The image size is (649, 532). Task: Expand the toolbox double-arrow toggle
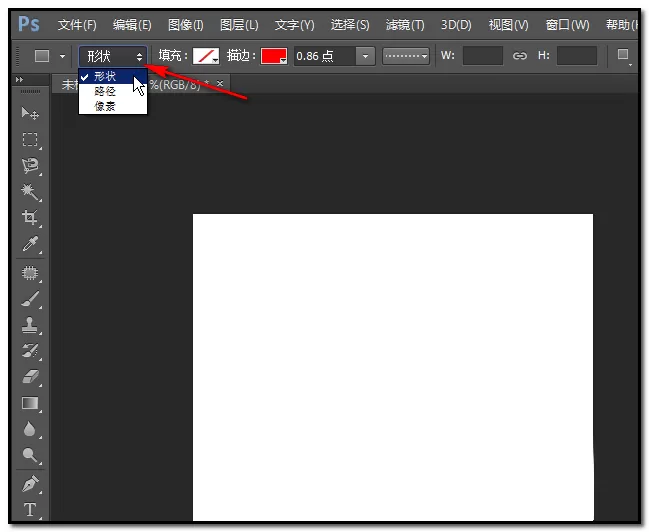(19, 79)
